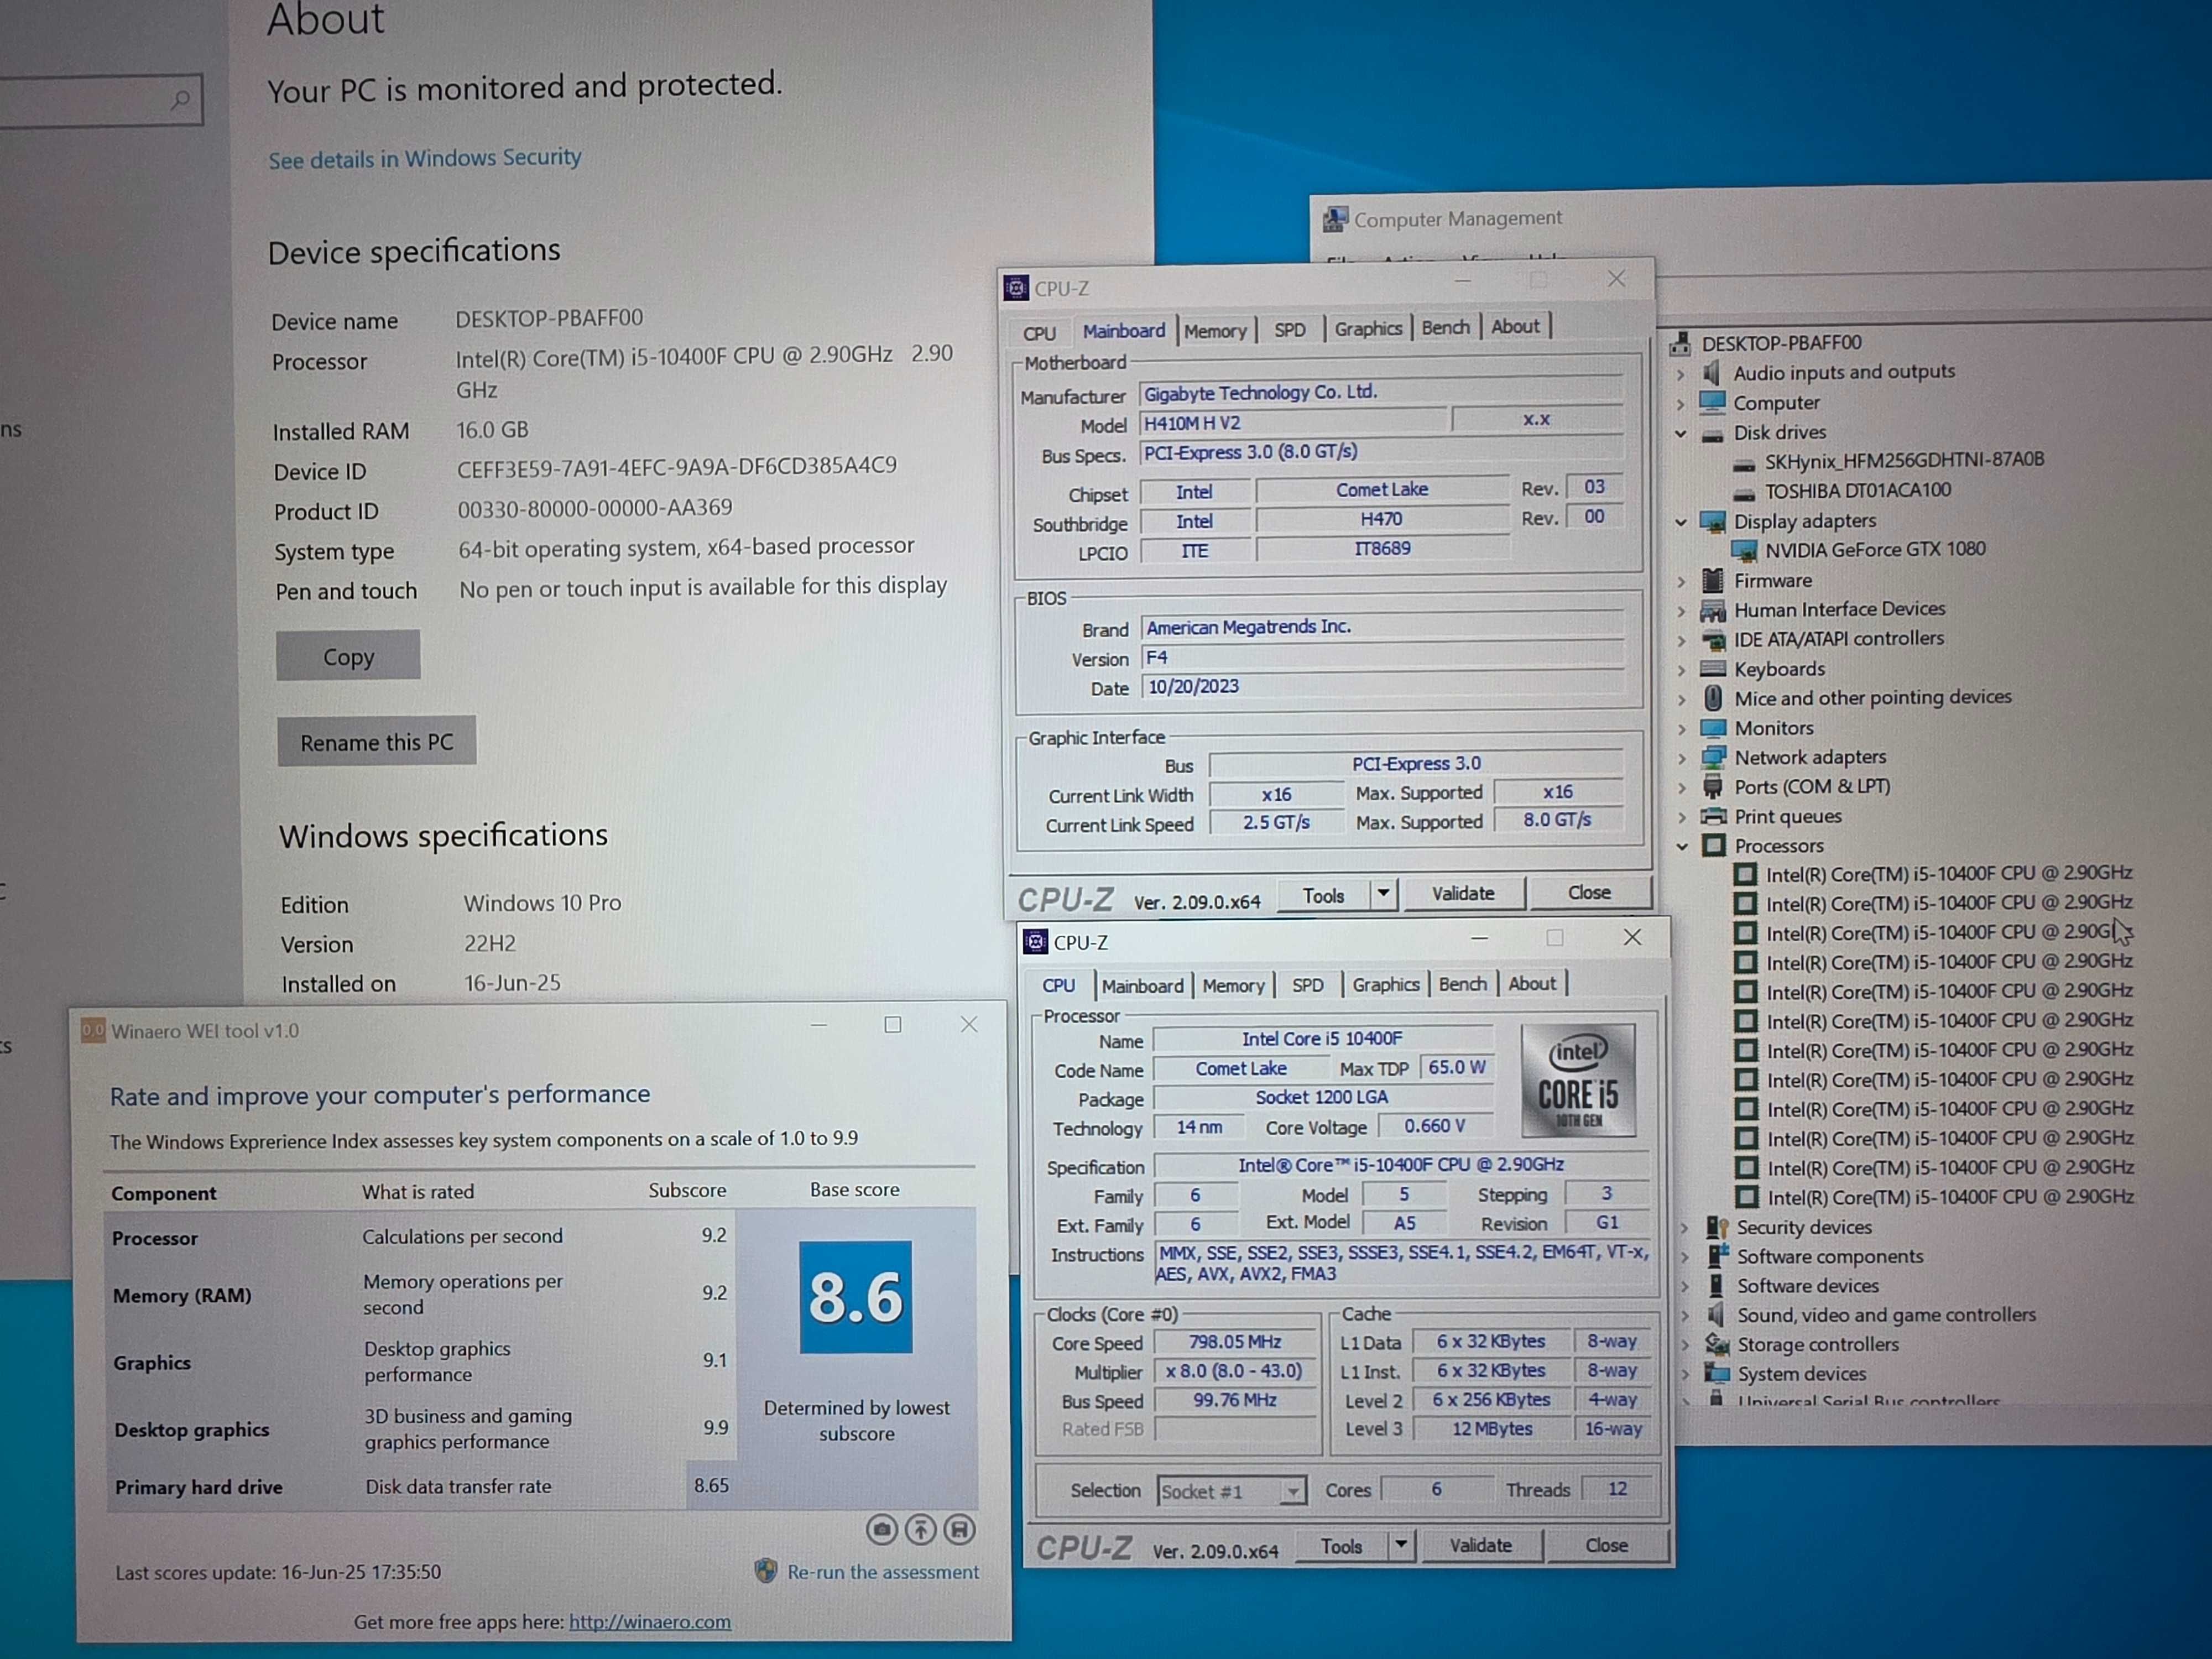Open Tools dropdown arrow in lower CPU-Z window
The width and height of the screenshot is (2212, 1659).
(1401, 1546)
